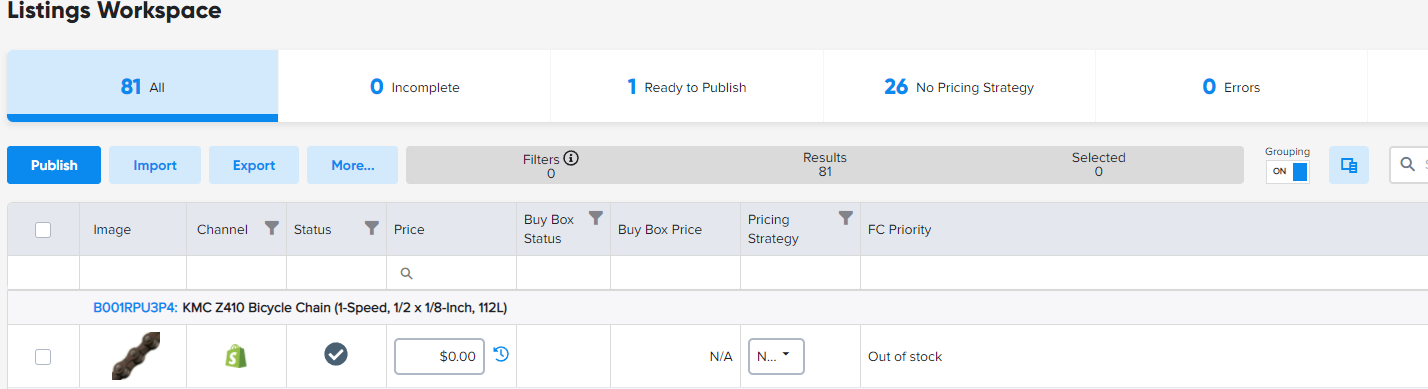1428x389 pixels.
Task: Click the column layout icon button
Action: (1349, 165)
